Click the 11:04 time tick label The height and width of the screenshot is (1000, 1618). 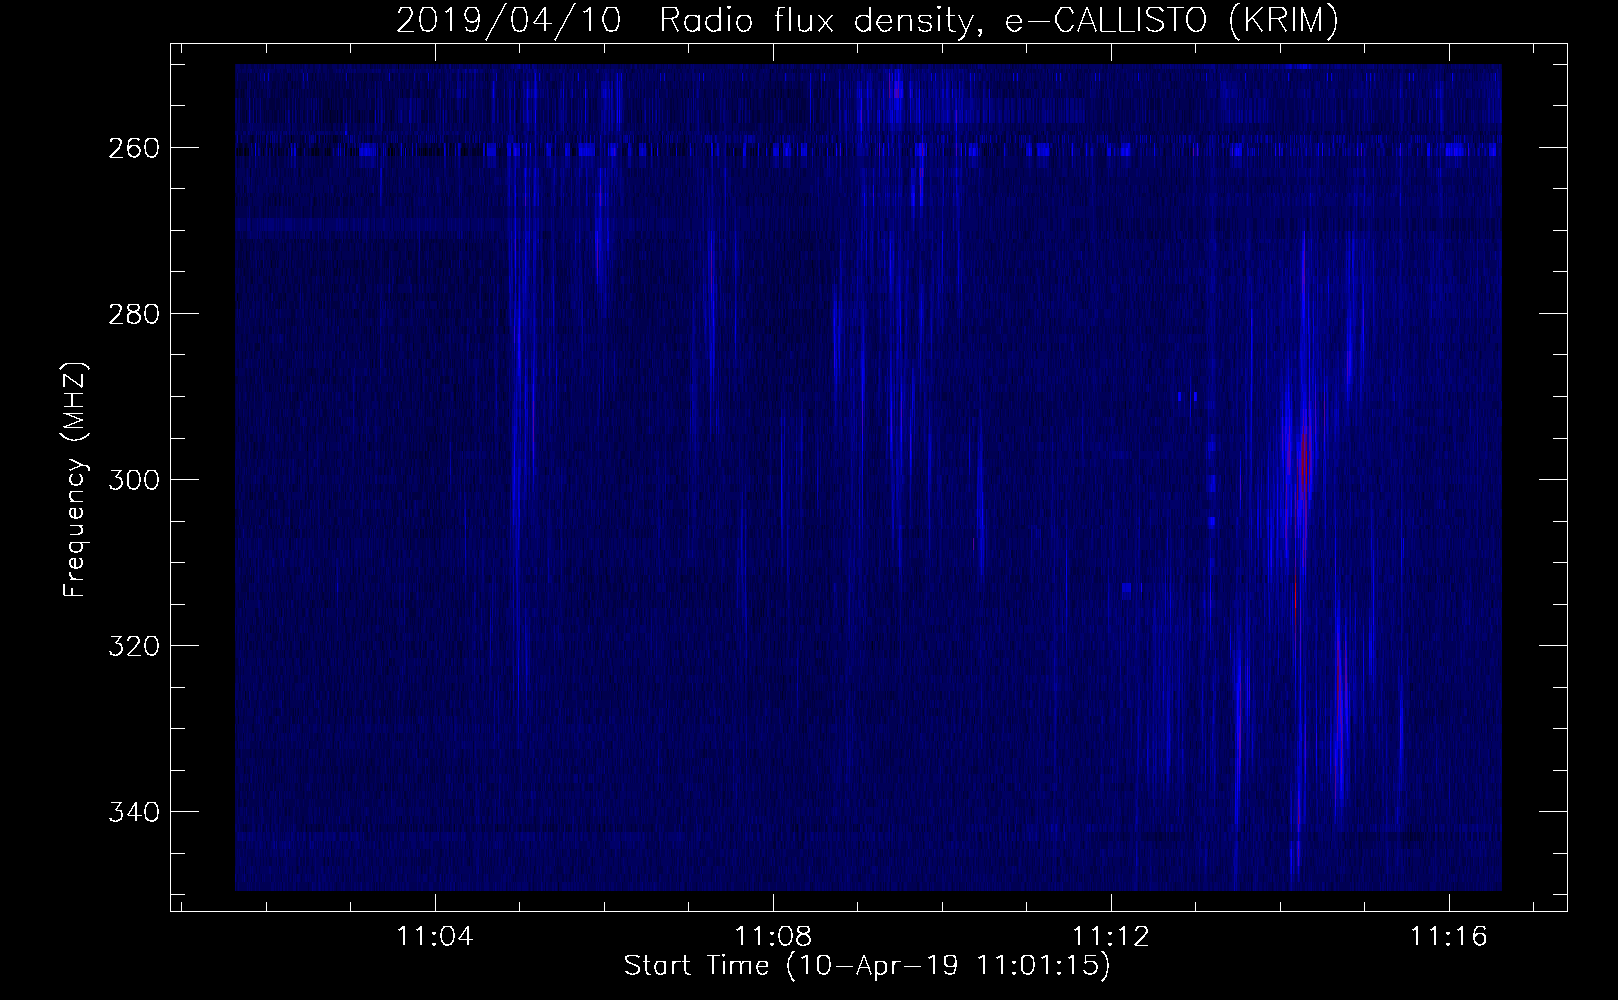(x=435, y=937)
